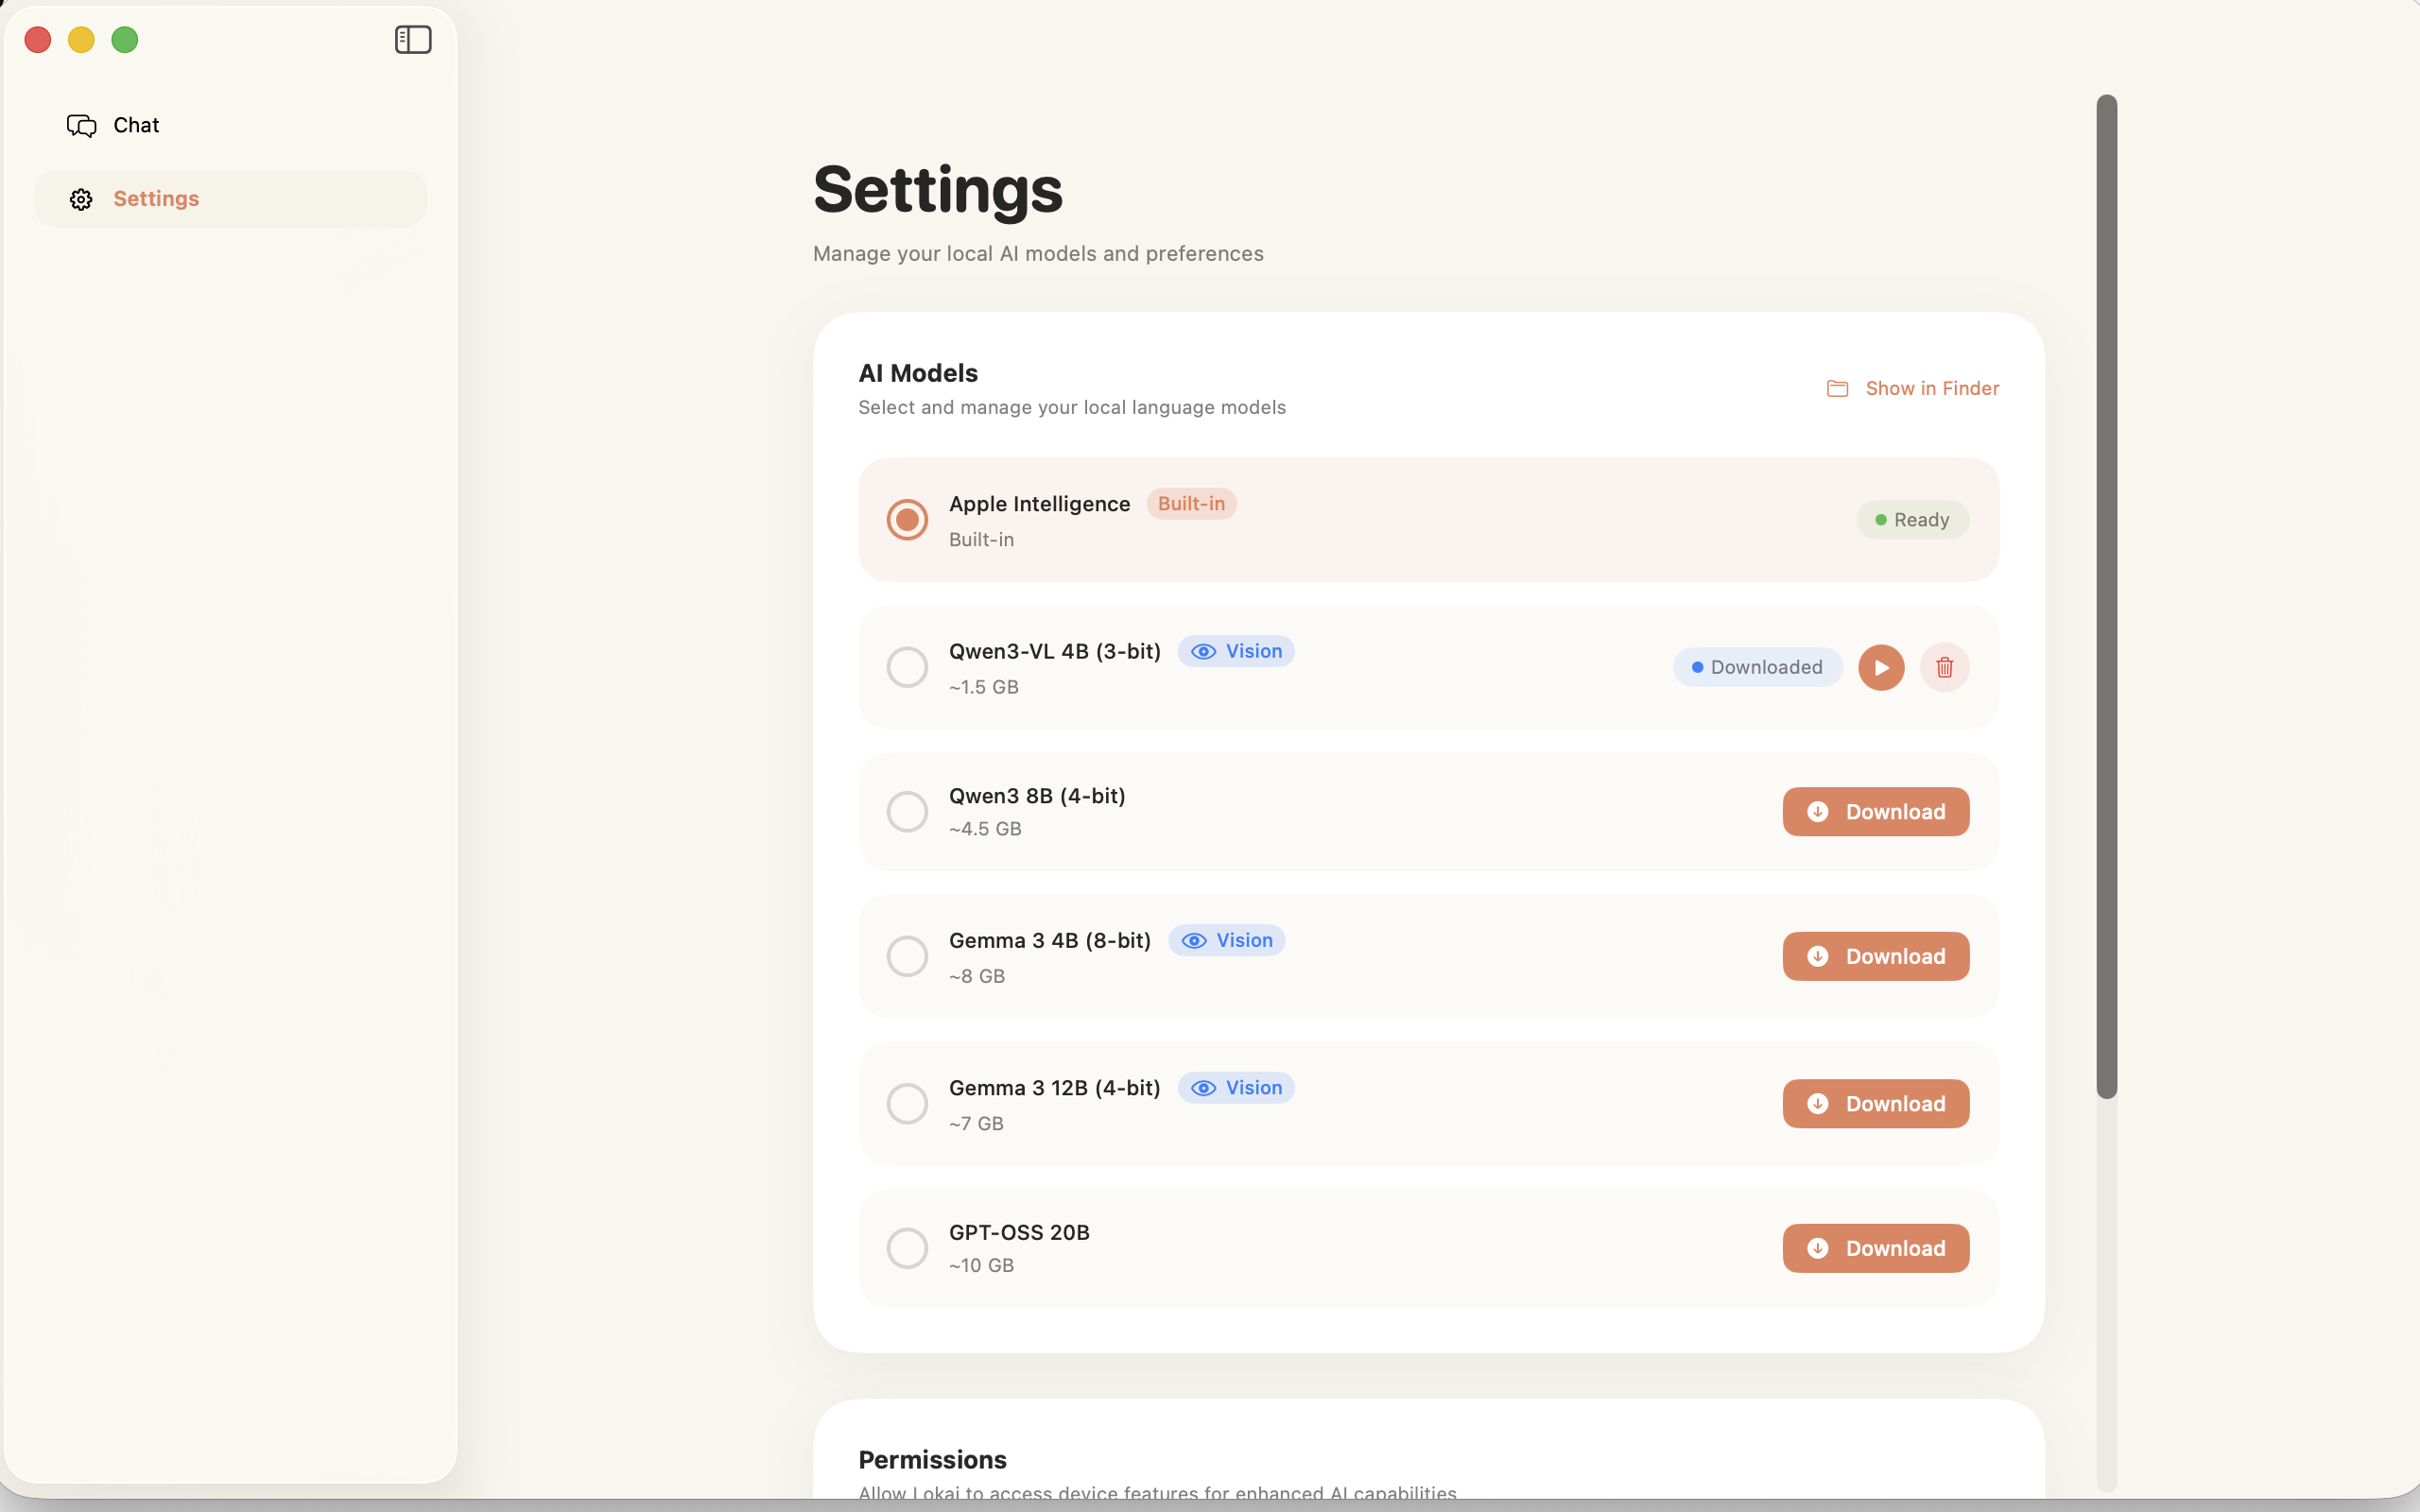Click the Chat icon in the sidebar
Screen dimensions: 2420x1512
(x=82, y=125)
